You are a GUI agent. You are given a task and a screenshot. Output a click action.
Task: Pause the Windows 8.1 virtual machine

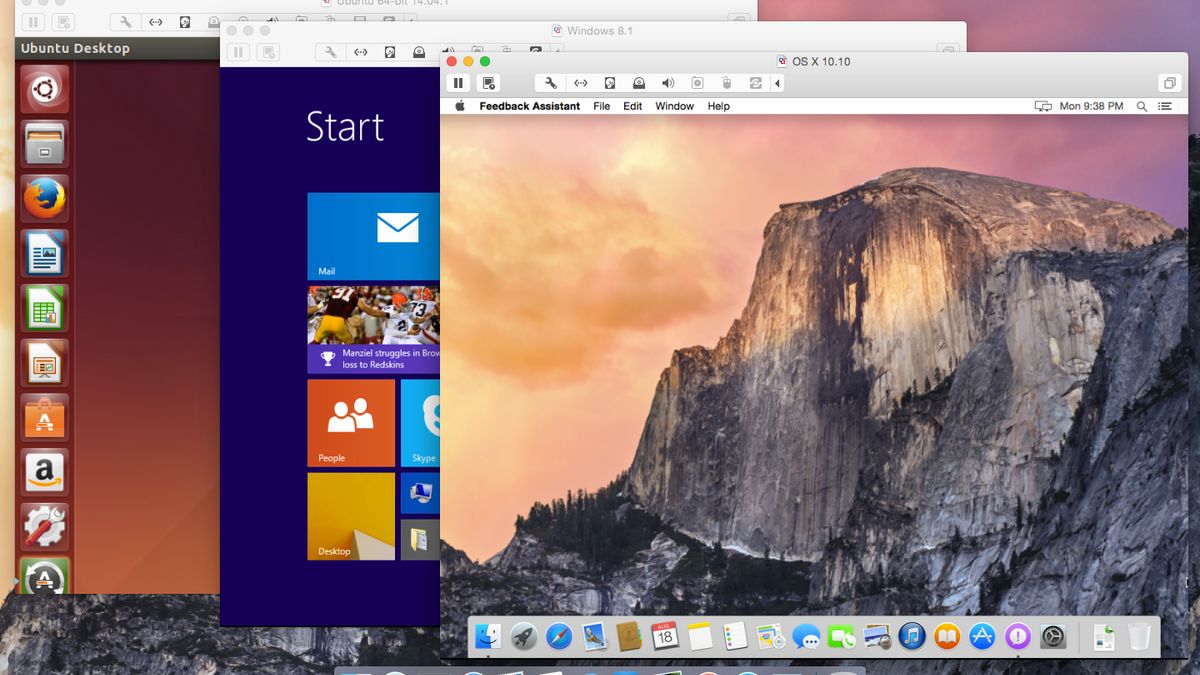pyautogui.click(x=238, y=52)
